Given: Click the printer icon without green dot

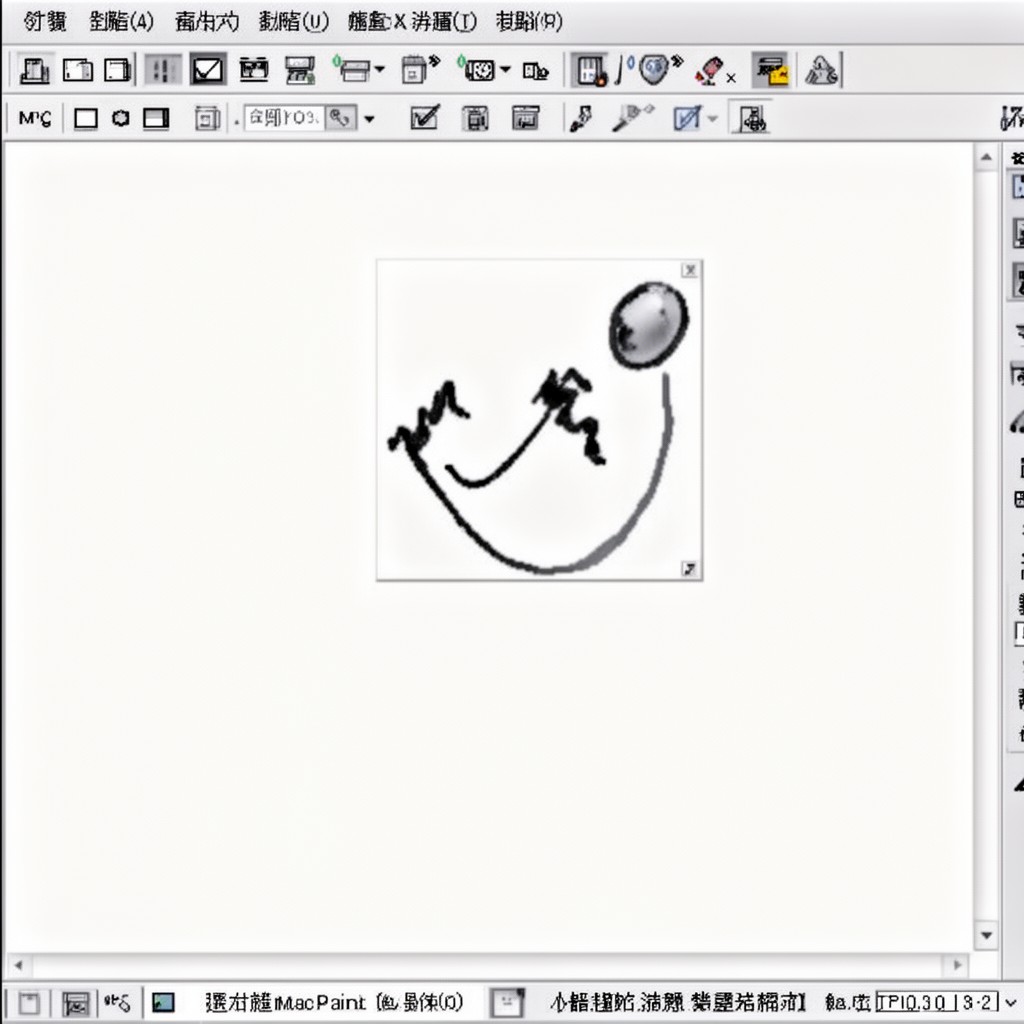Looking at the screenshot, I should (x=300, y=70).
